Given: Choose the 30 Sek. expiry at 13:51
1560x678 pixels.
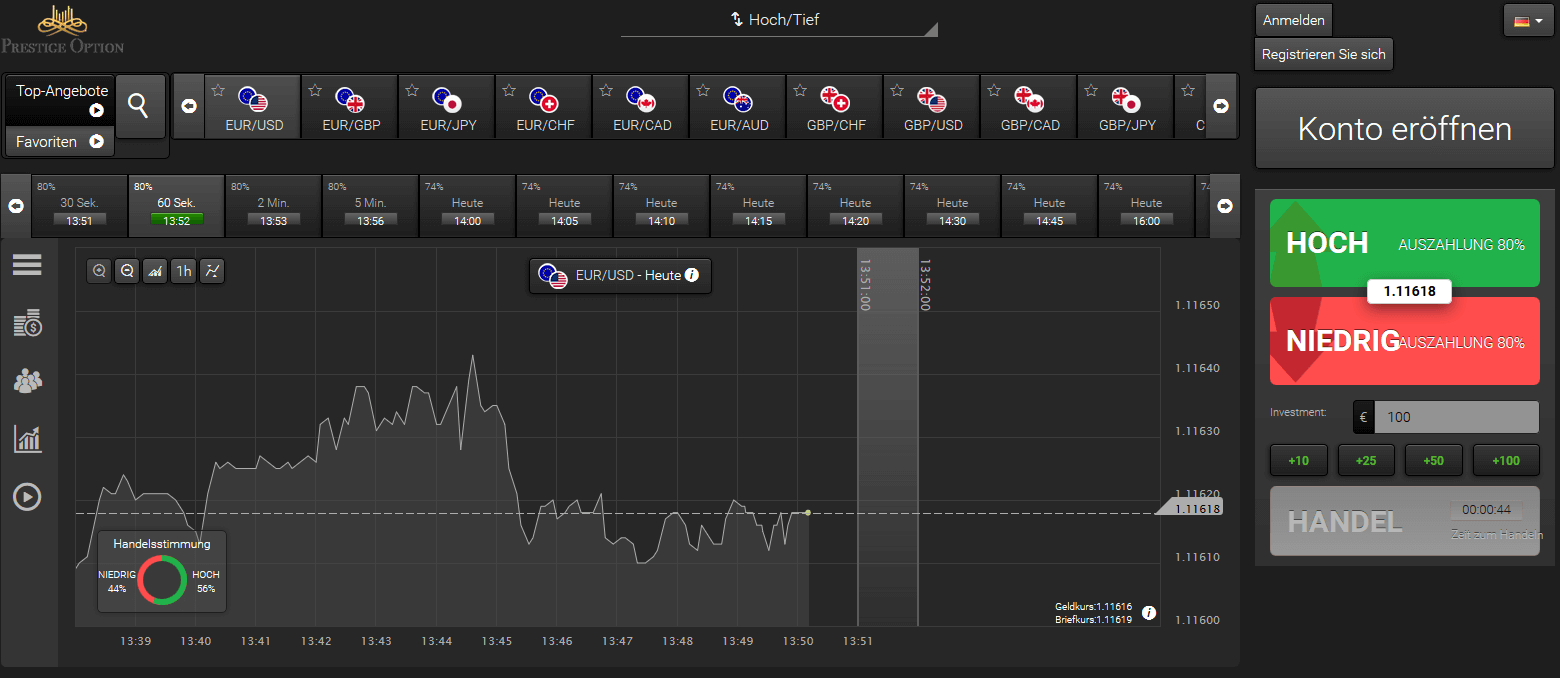Looking at the screenshot, I should pos(79,206).
